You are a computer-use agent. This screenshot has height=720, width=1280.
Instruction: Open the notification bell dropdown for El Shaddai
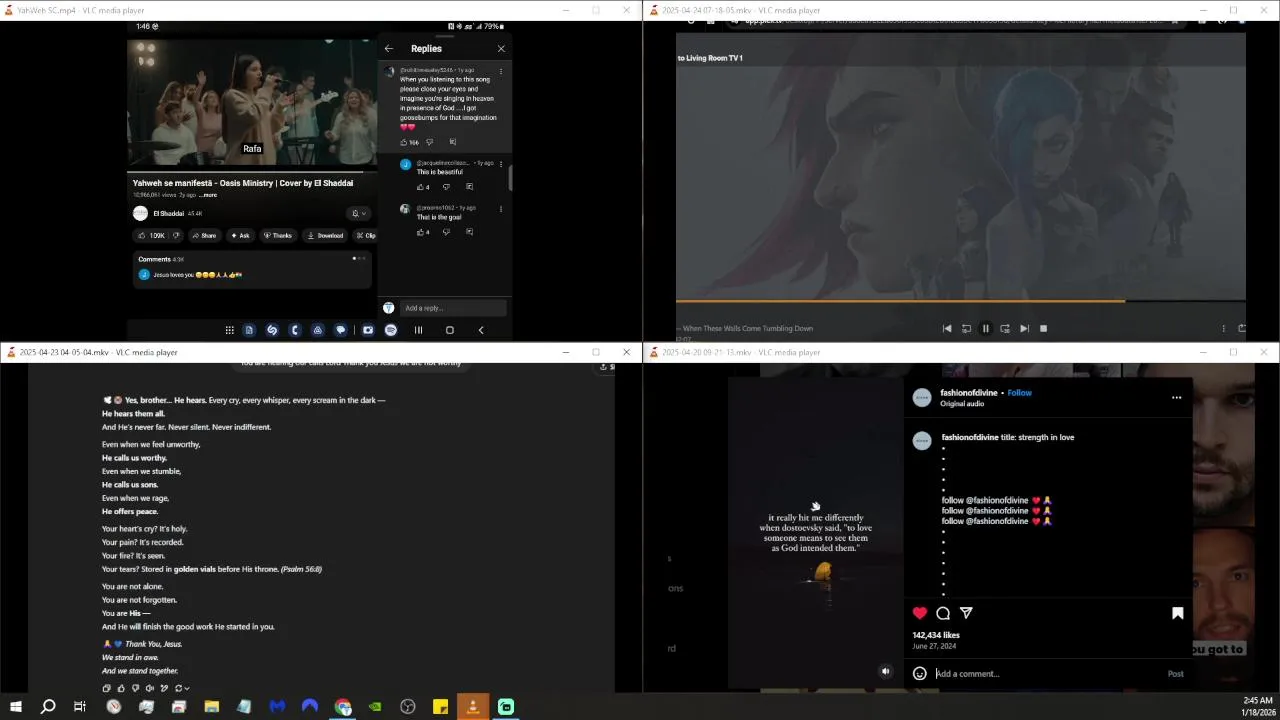tap(358, 213)
